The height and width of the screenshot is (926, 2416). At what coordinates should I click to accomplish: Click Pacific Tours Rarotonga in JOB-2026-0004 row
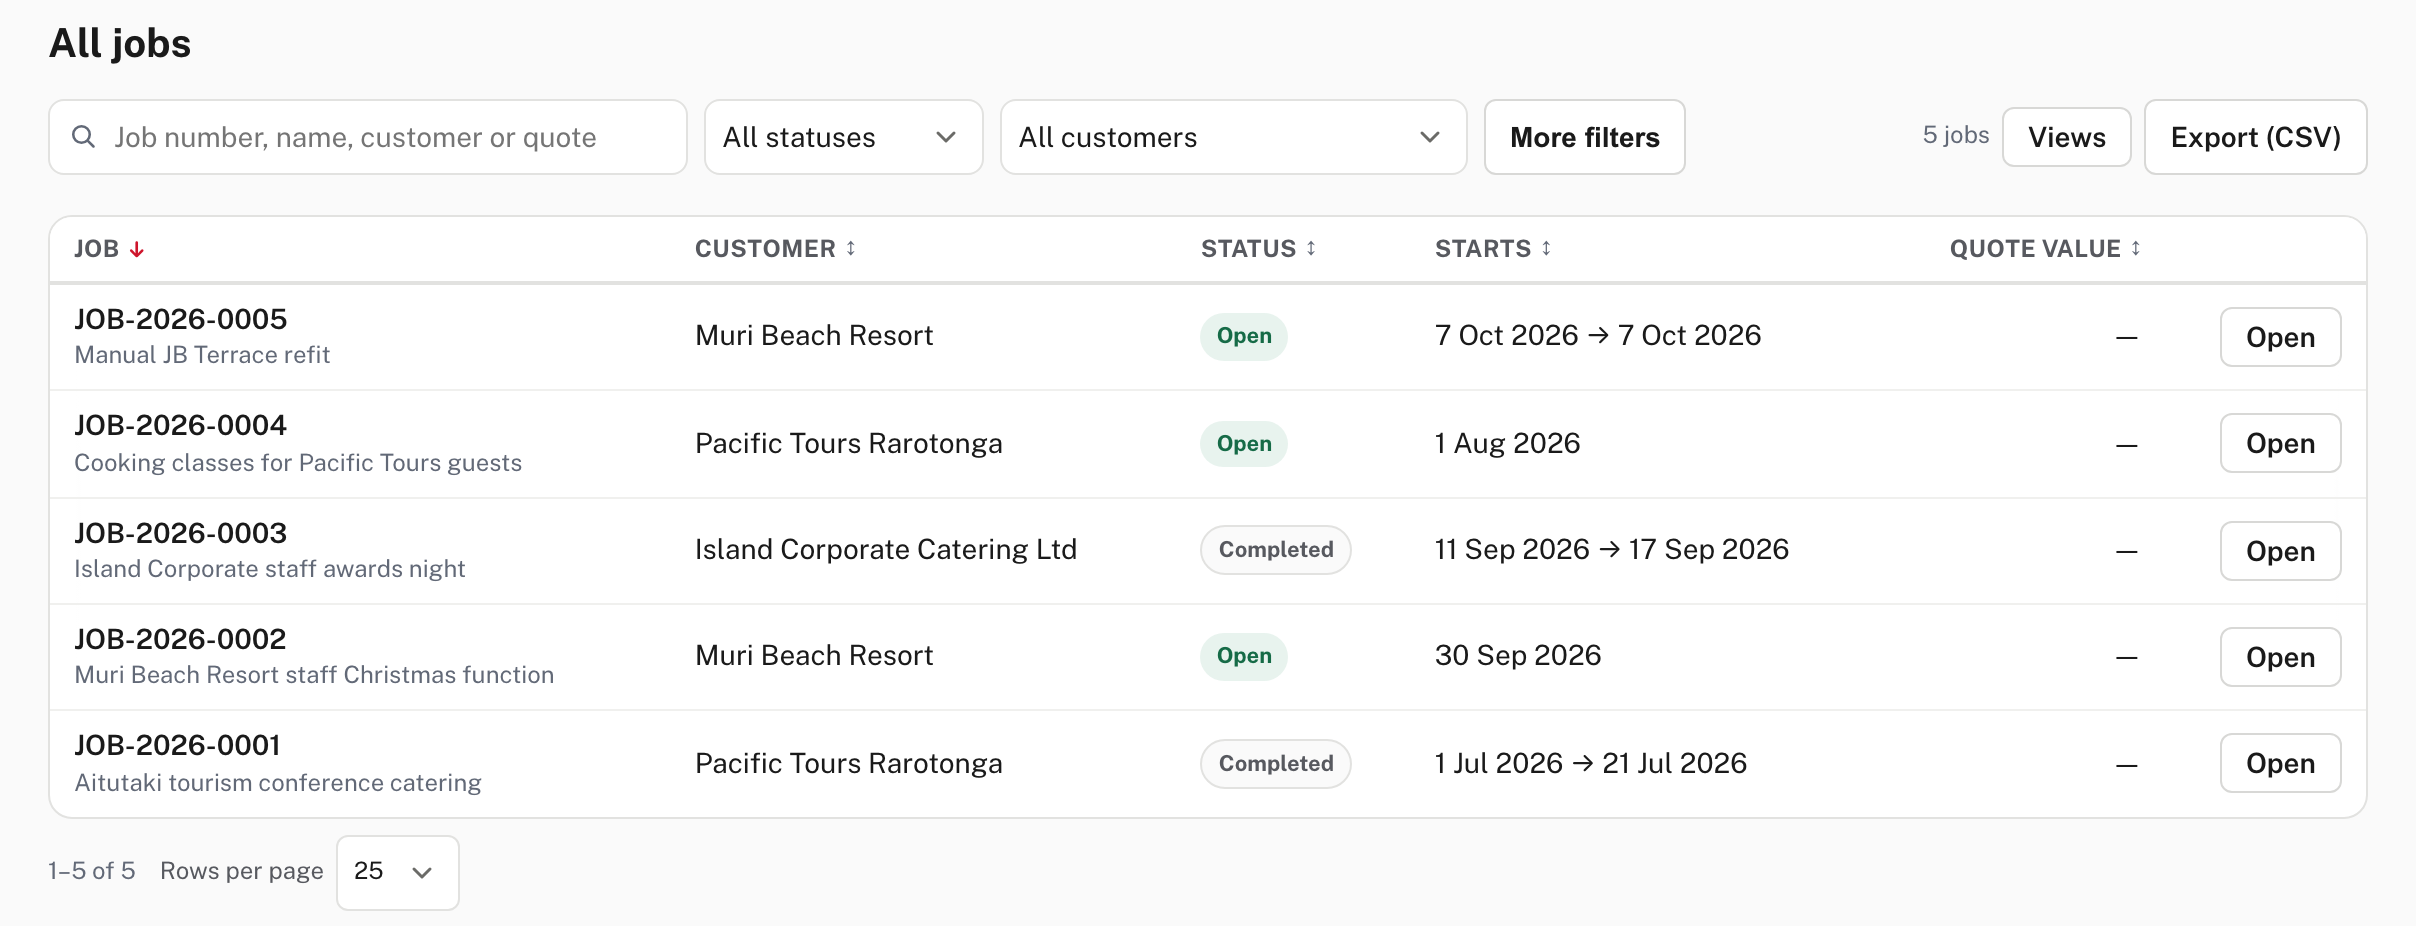pyautogui.click(x=849, y=443)
